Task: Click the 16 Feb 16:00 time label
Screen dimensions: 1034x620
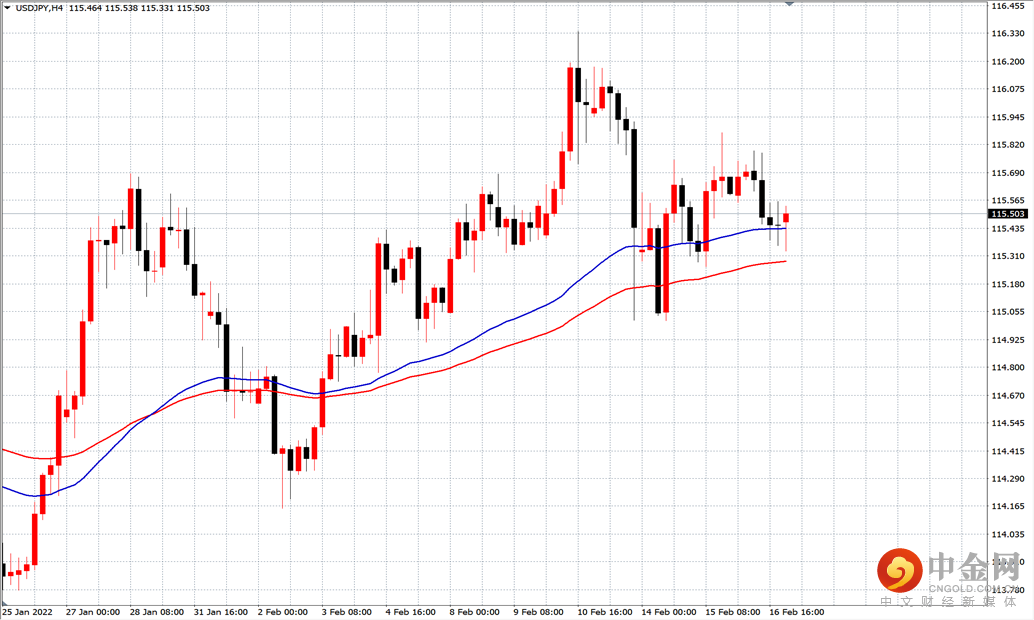Action: pyautogui.click(x=797, y=612)
